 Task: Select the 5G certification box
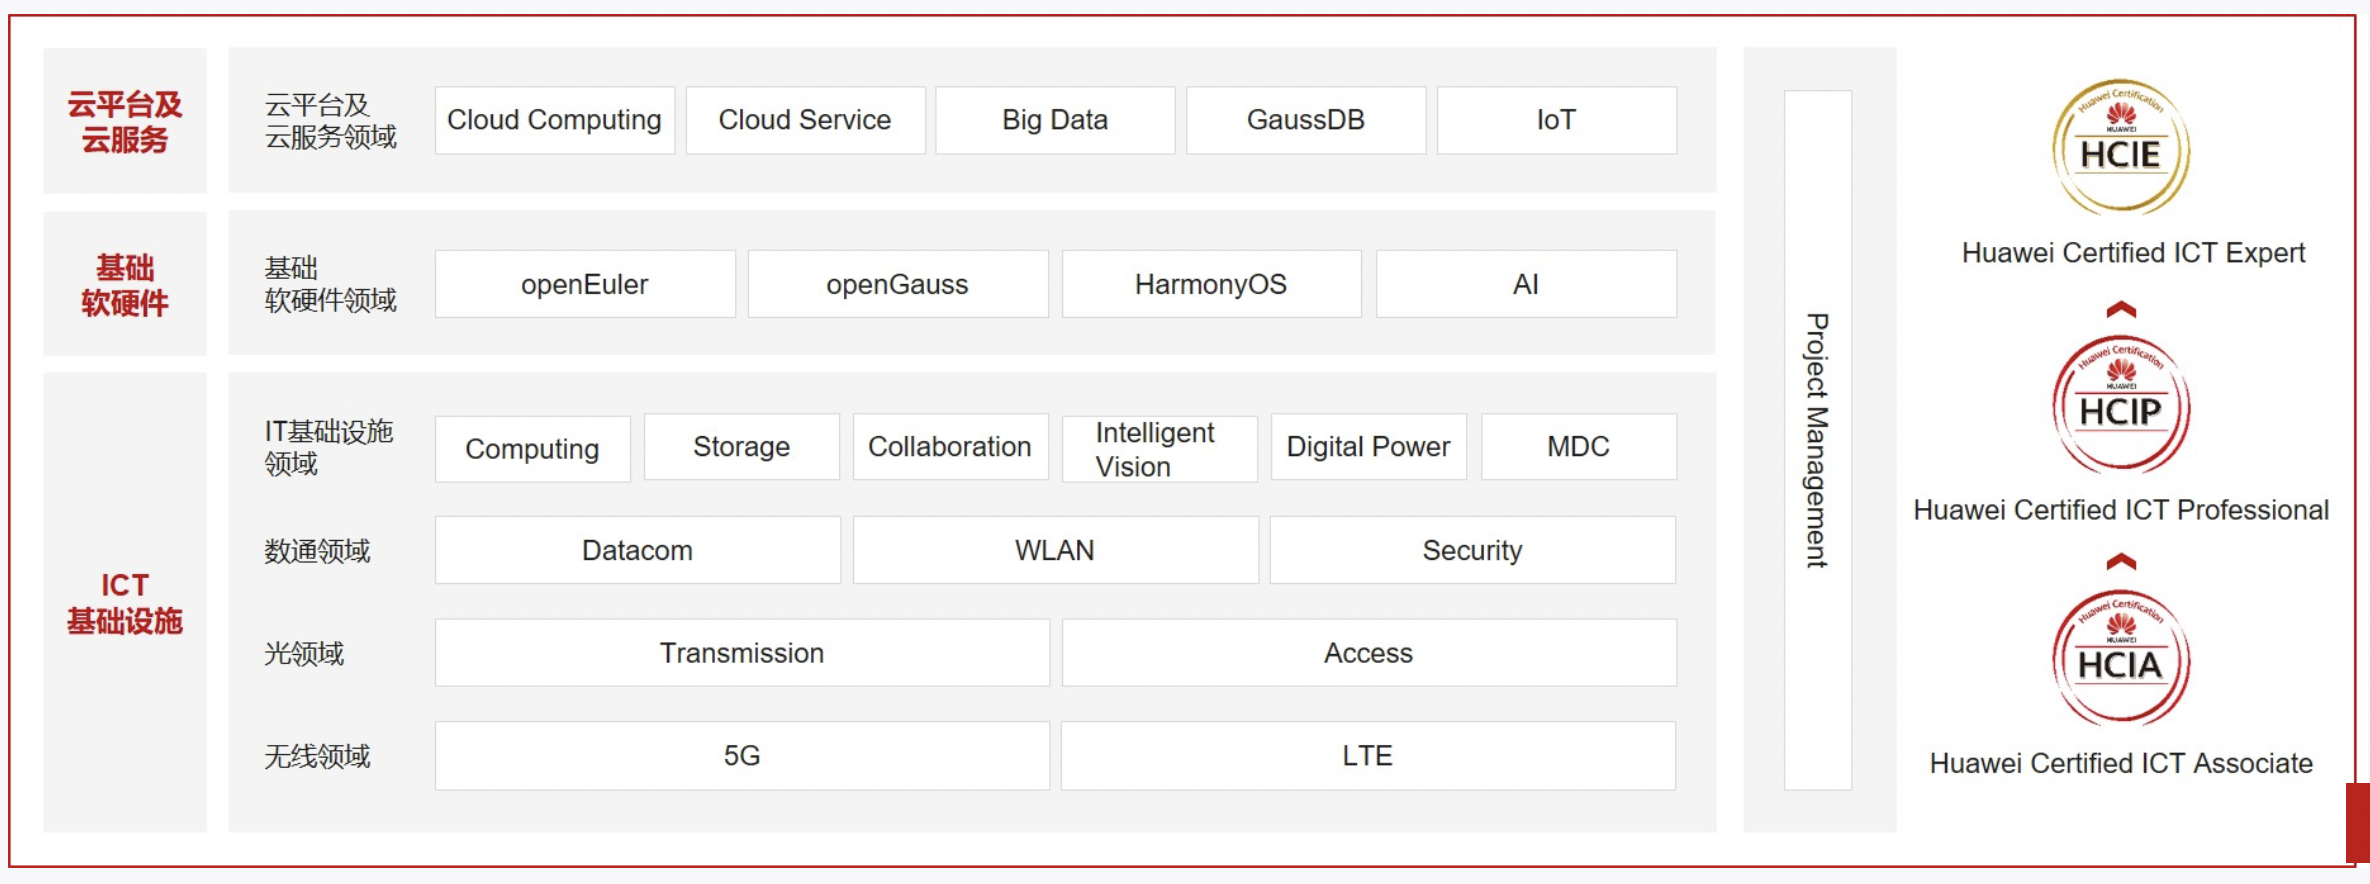pyautogui.click(x=742, y=756)
